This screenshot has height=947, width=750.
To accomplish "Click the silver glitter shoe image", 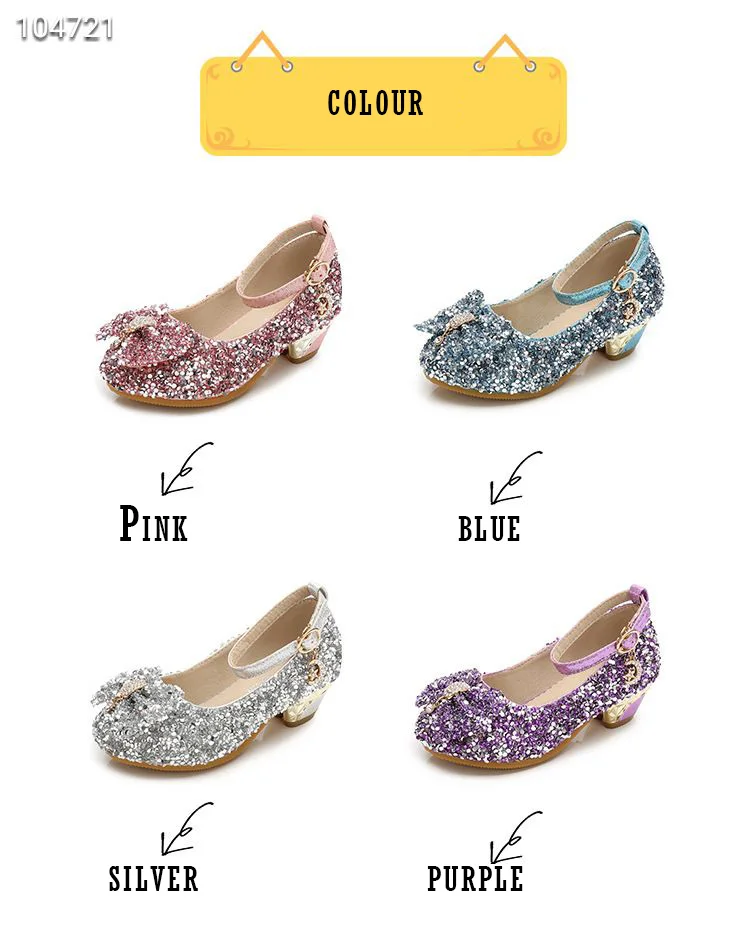I will pyautogui.click(x=217, y=678).
